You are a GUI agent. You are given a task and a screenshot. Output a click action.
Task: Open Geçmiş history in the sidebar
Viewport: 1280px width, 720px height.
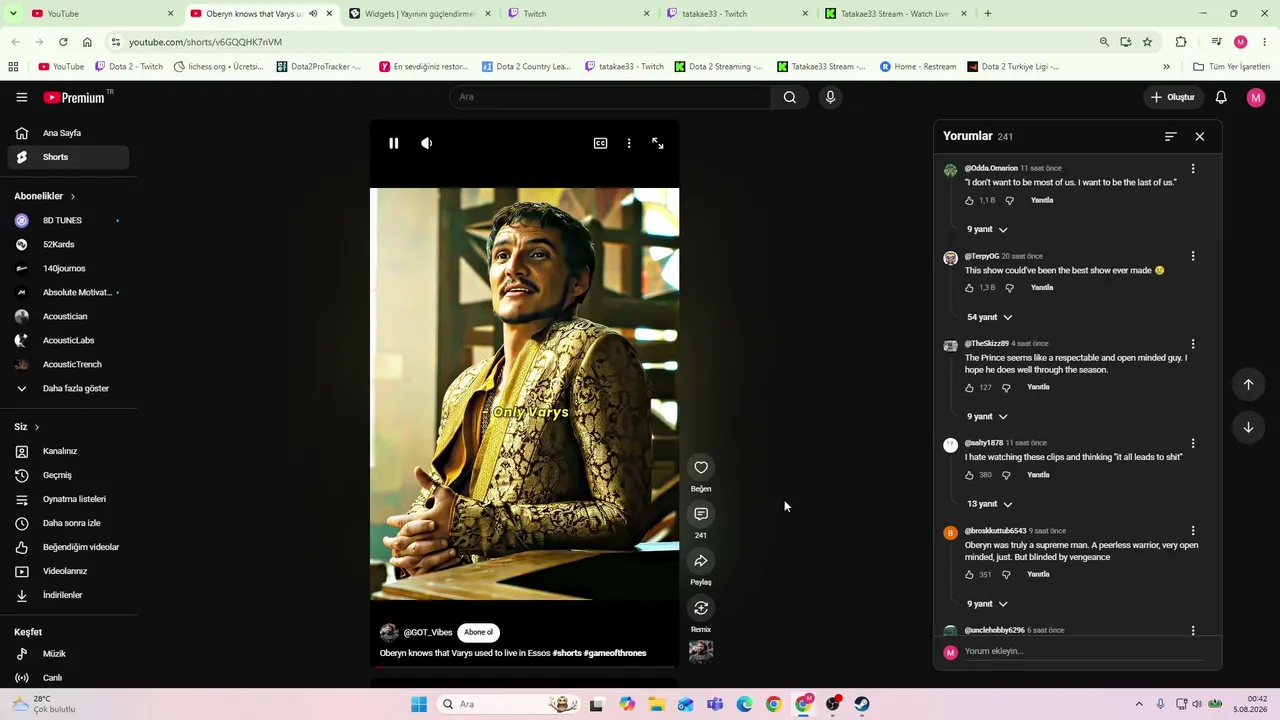(x=68, y=475)
